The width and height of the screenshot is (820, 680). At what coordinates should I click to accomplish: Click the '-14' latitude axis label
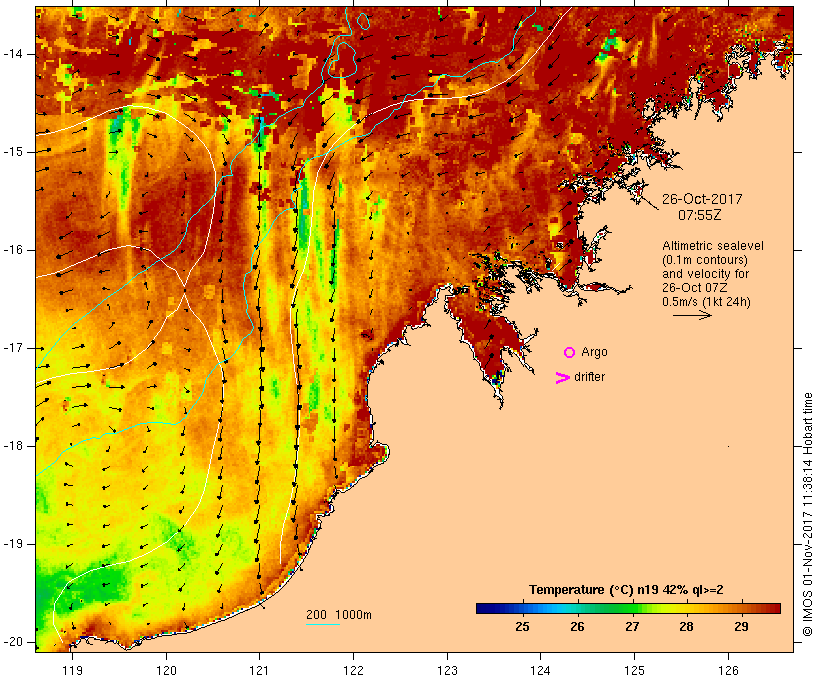(x=12, y=54)
